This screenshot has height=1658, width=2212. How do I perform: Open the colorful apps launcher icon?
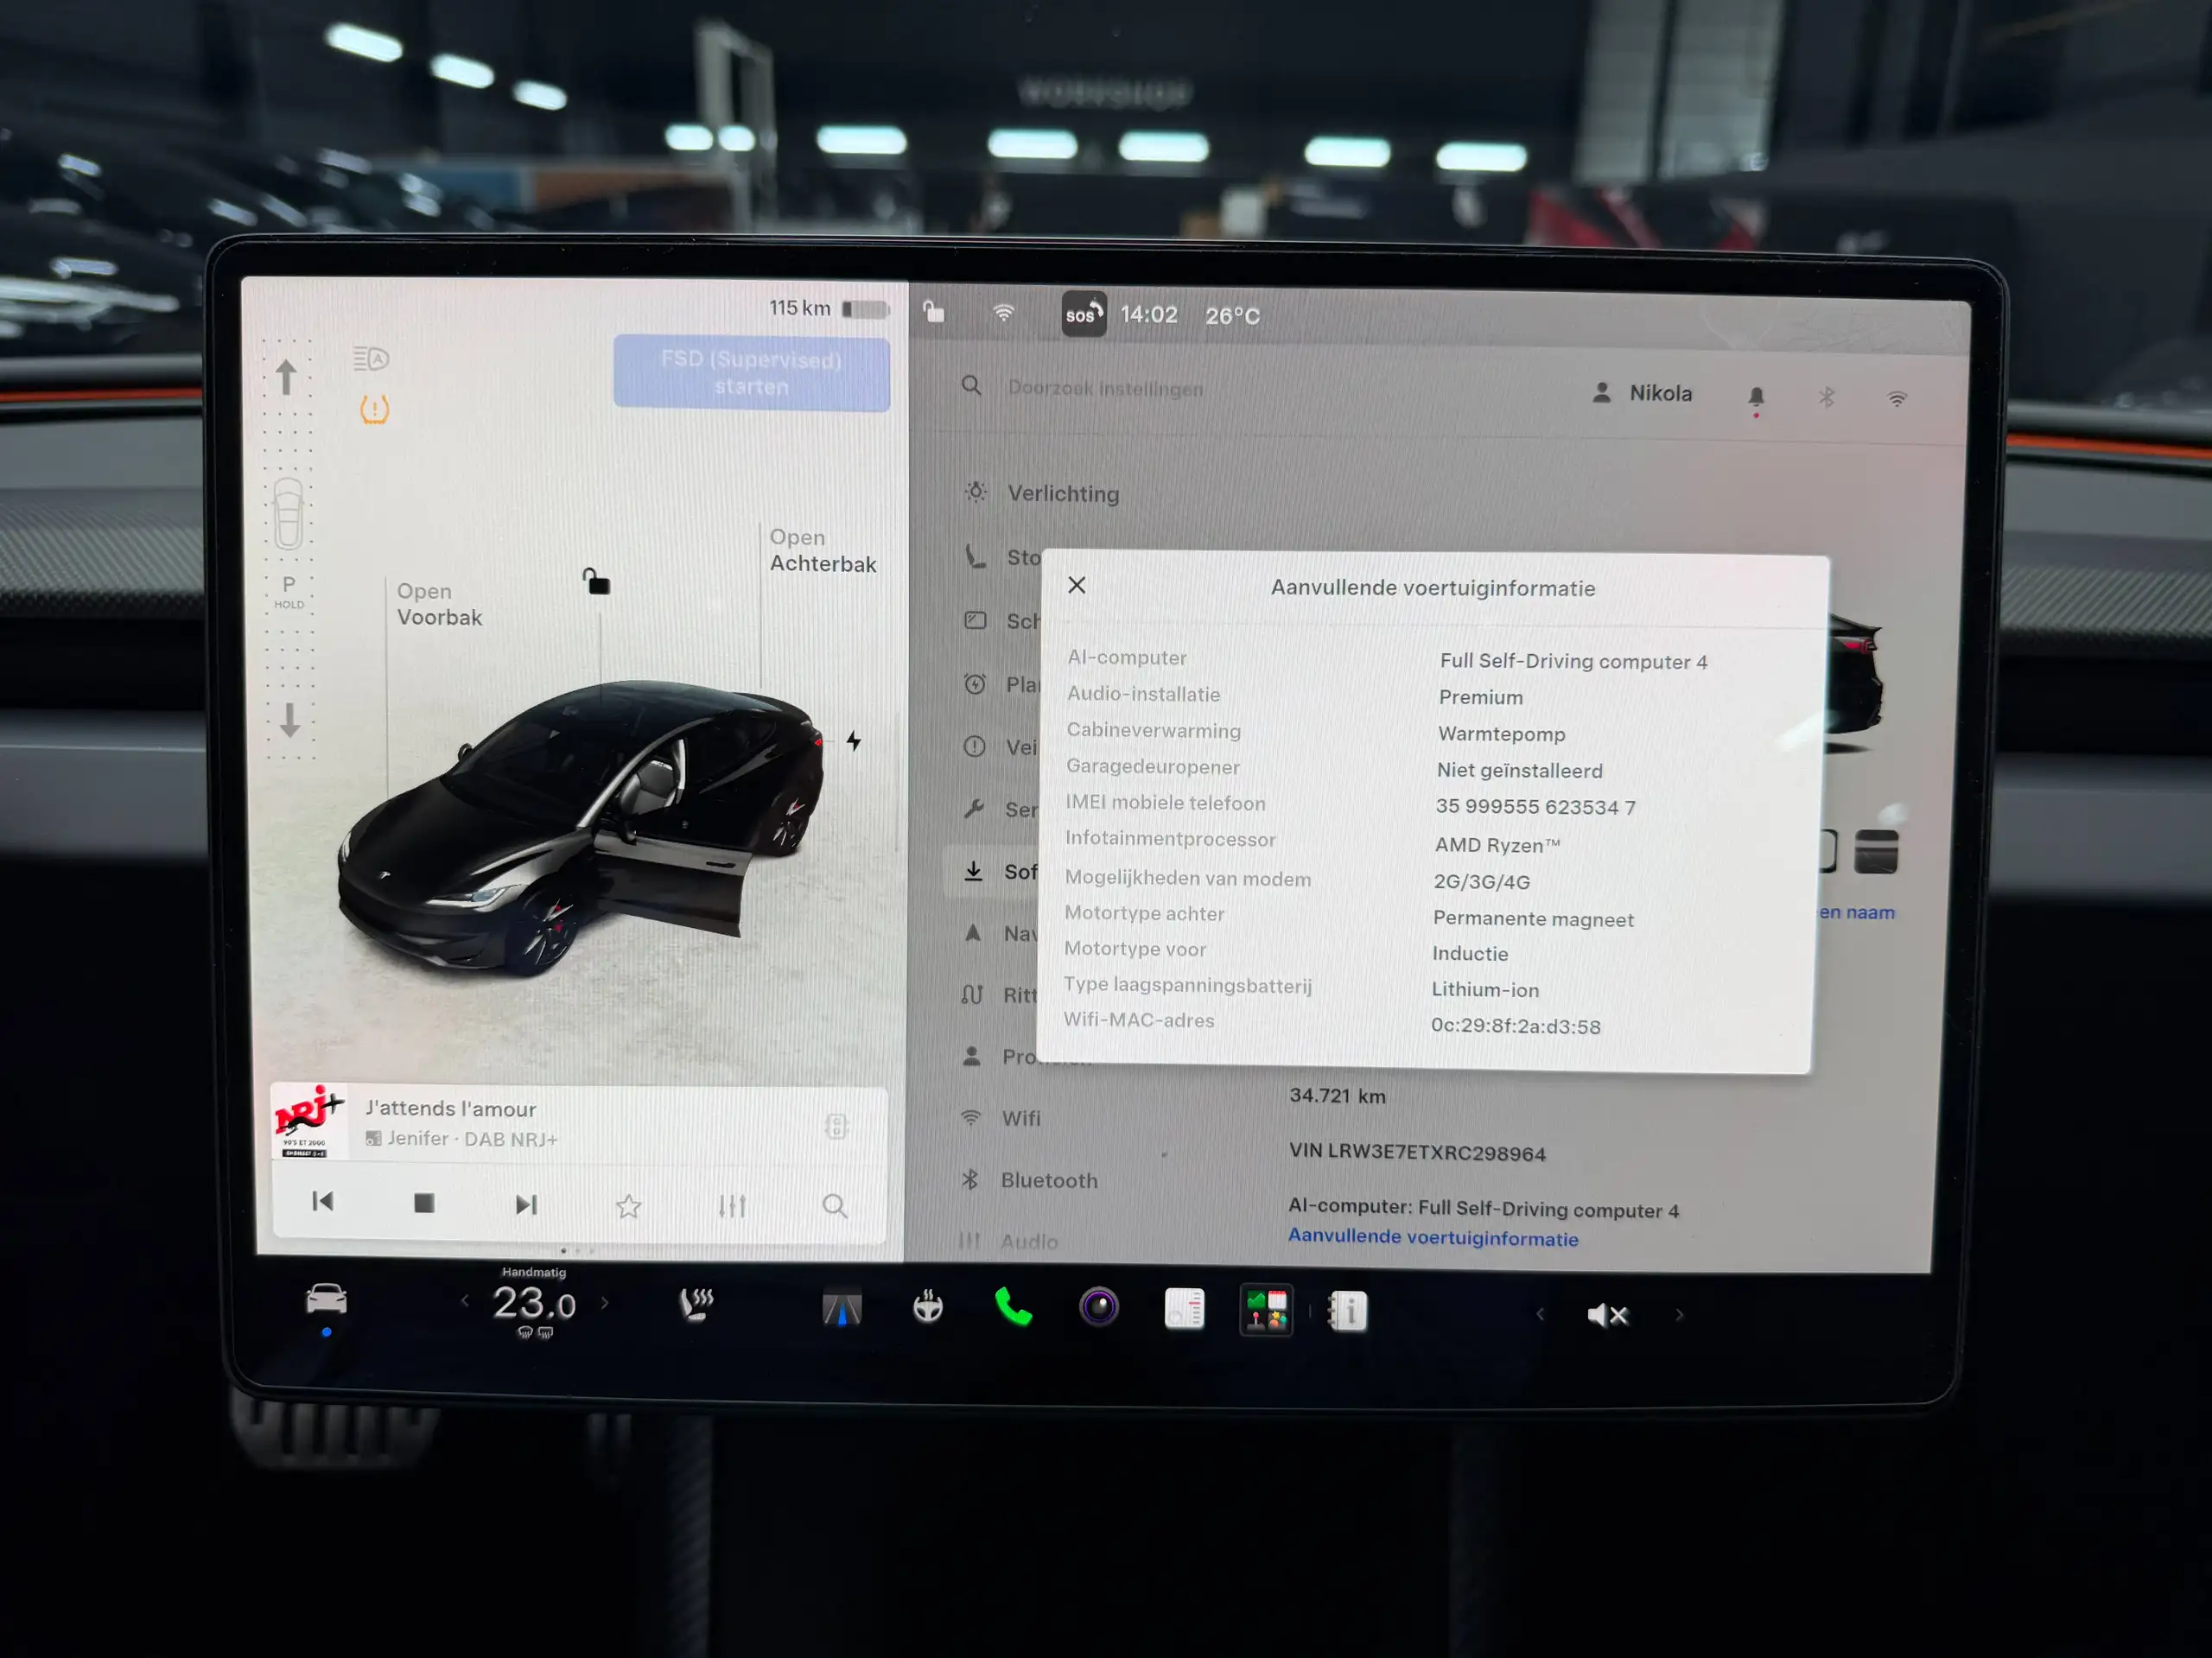coord(1266,1310)
